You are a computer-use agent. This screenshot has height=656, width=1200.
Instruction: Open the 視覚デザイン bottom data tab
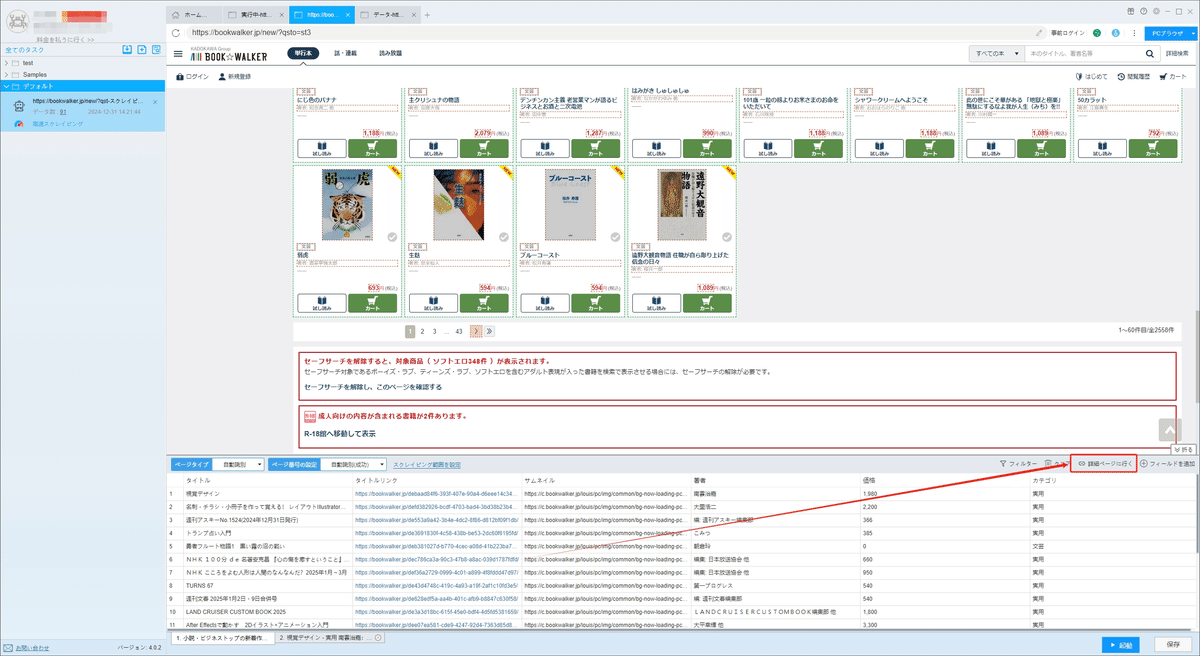tap(328, 637)
